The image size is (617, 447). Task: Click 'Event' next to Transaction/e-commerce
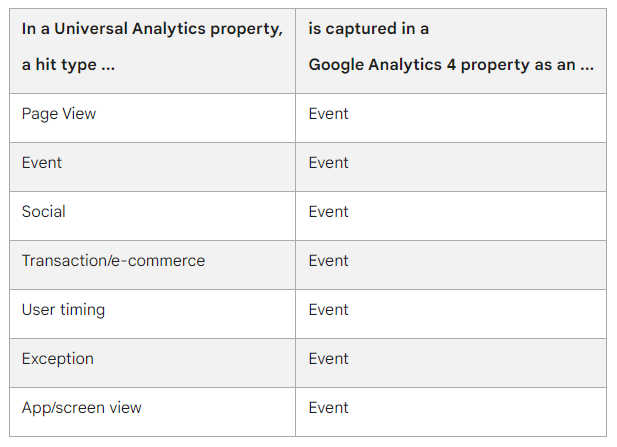328,261
